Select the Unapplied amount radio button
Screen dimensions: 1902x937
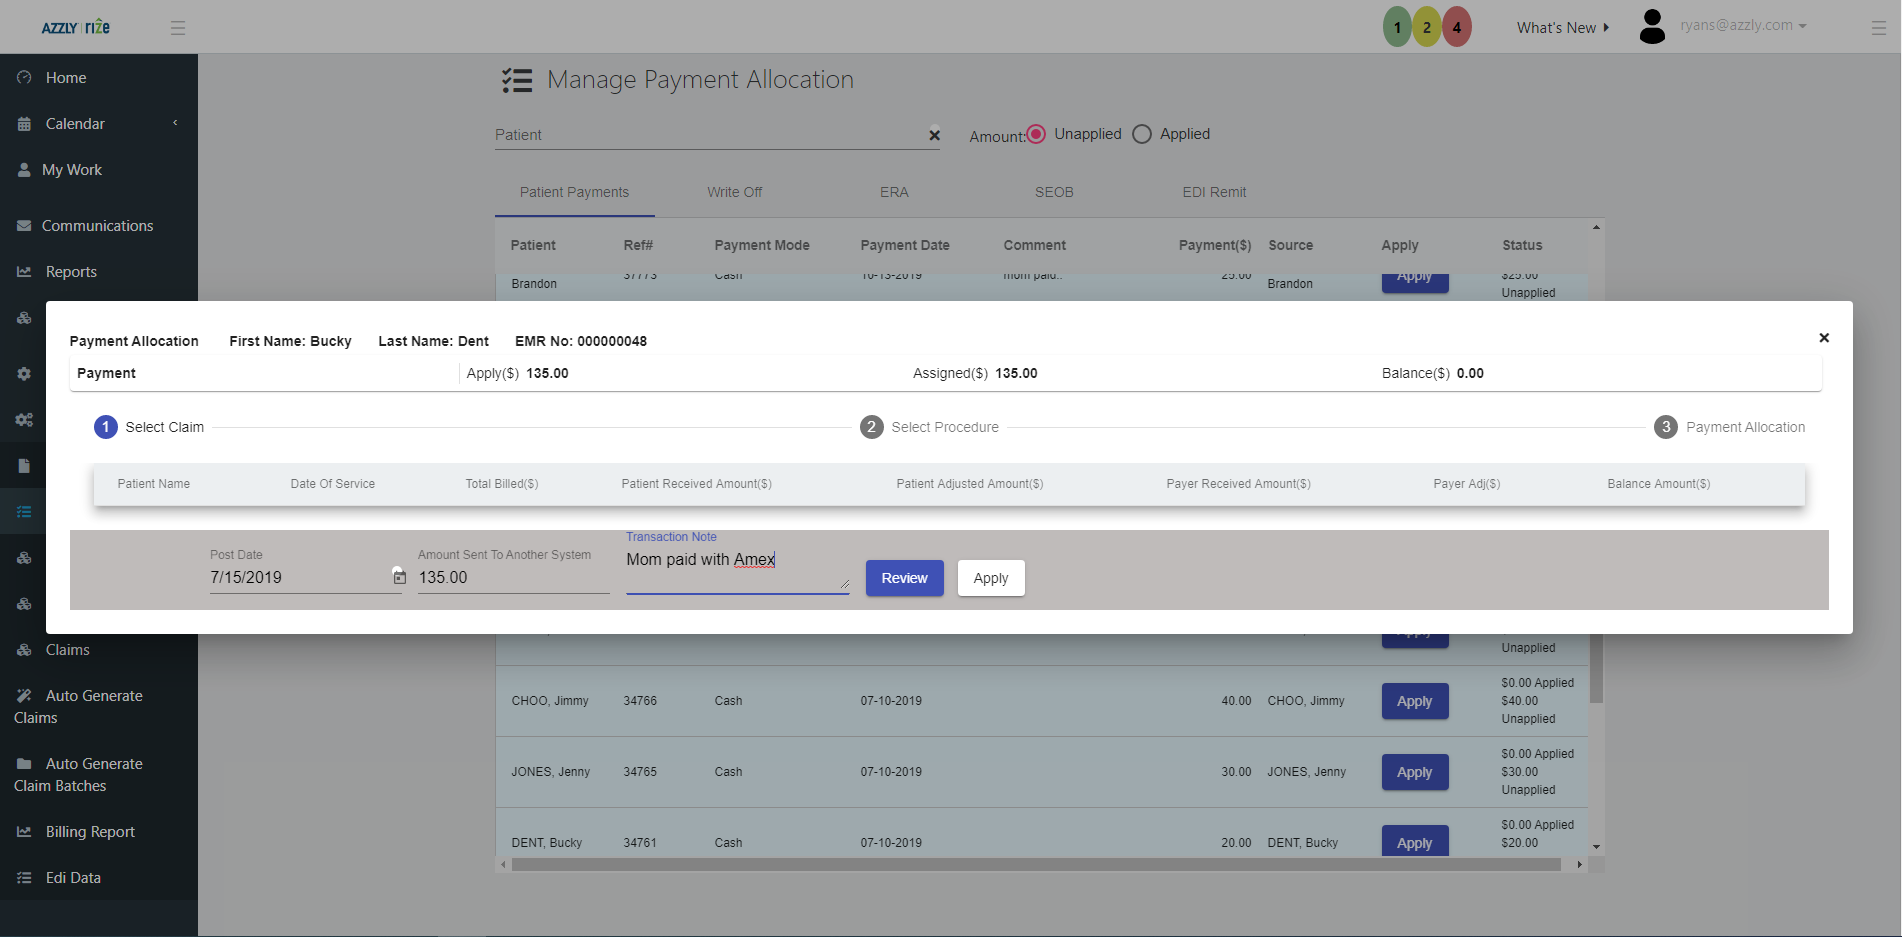[1036, 134]
